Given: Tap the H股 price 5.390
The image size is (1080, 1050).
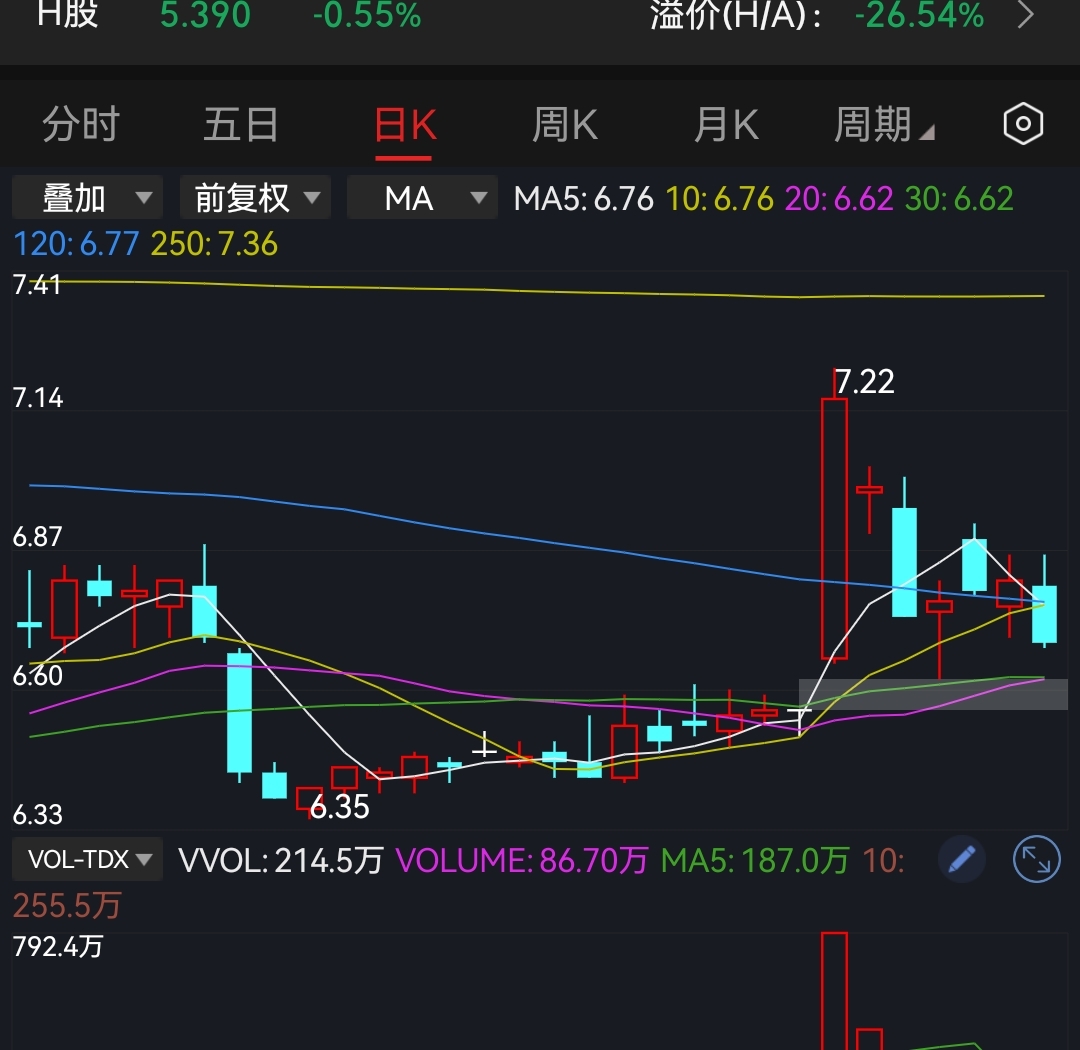Looking at the screenshot, I should click(x=205, y=14).
